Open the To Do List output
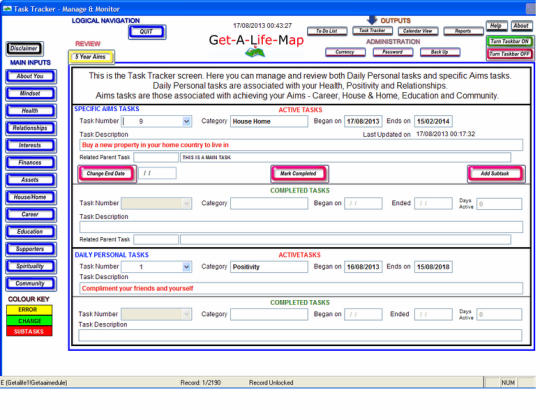The height and width of the screenshot is (420, 540). pos(327,31)
